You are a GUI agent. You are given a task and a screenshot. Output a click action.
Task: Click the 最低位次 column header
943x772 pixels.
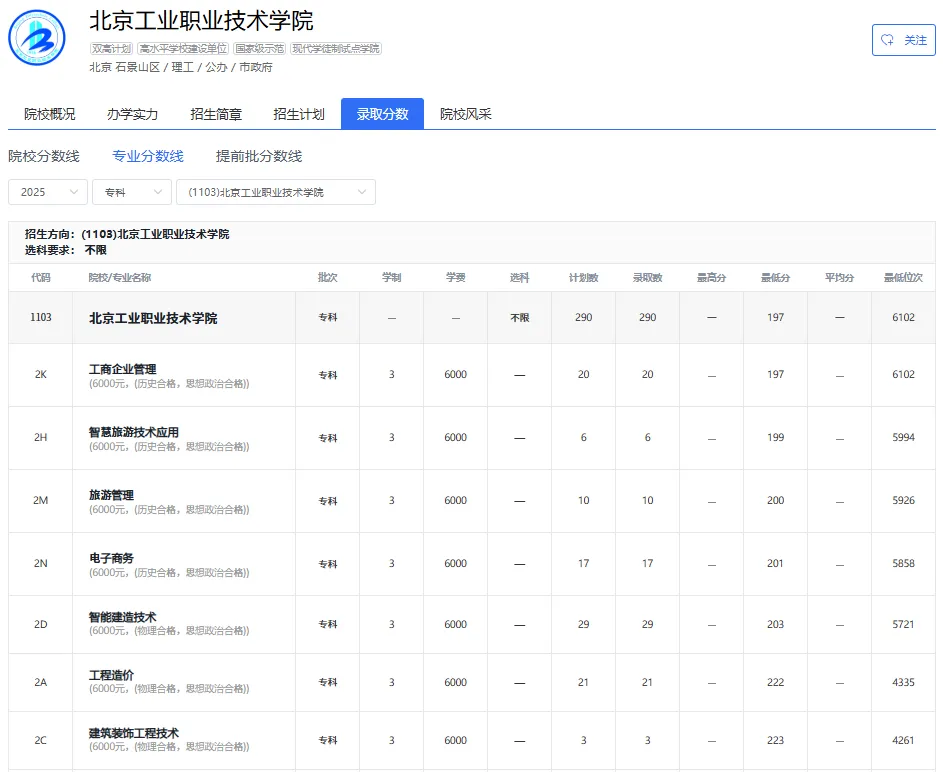tap(903, 278)
